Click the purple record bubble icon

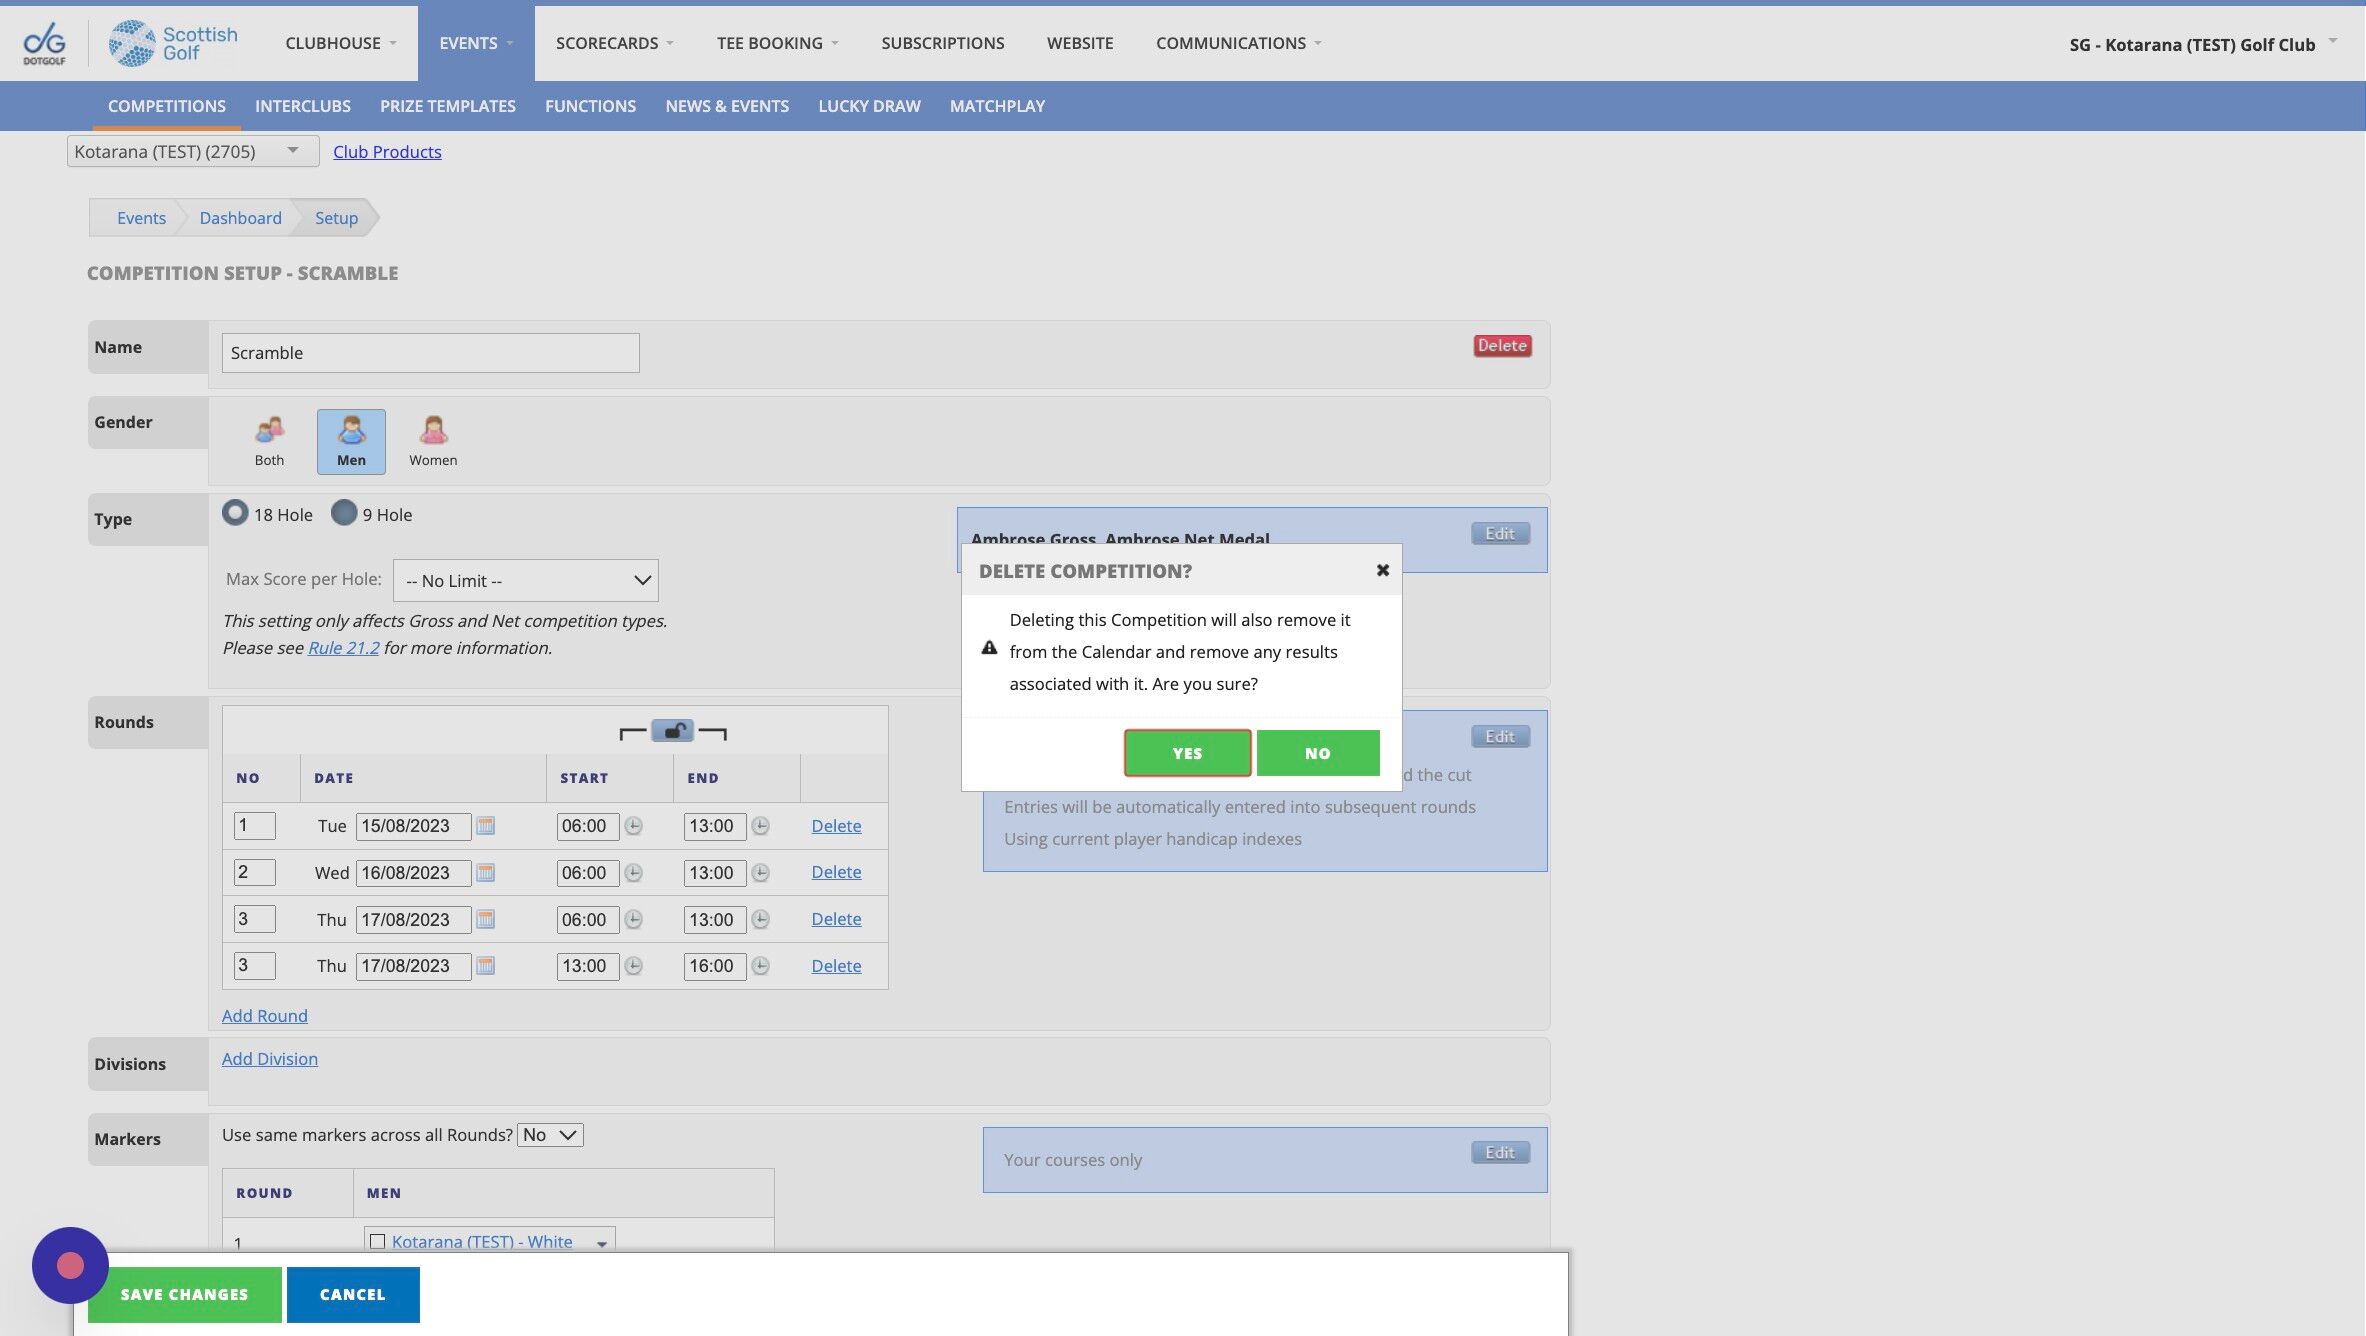pos(70,1265)
